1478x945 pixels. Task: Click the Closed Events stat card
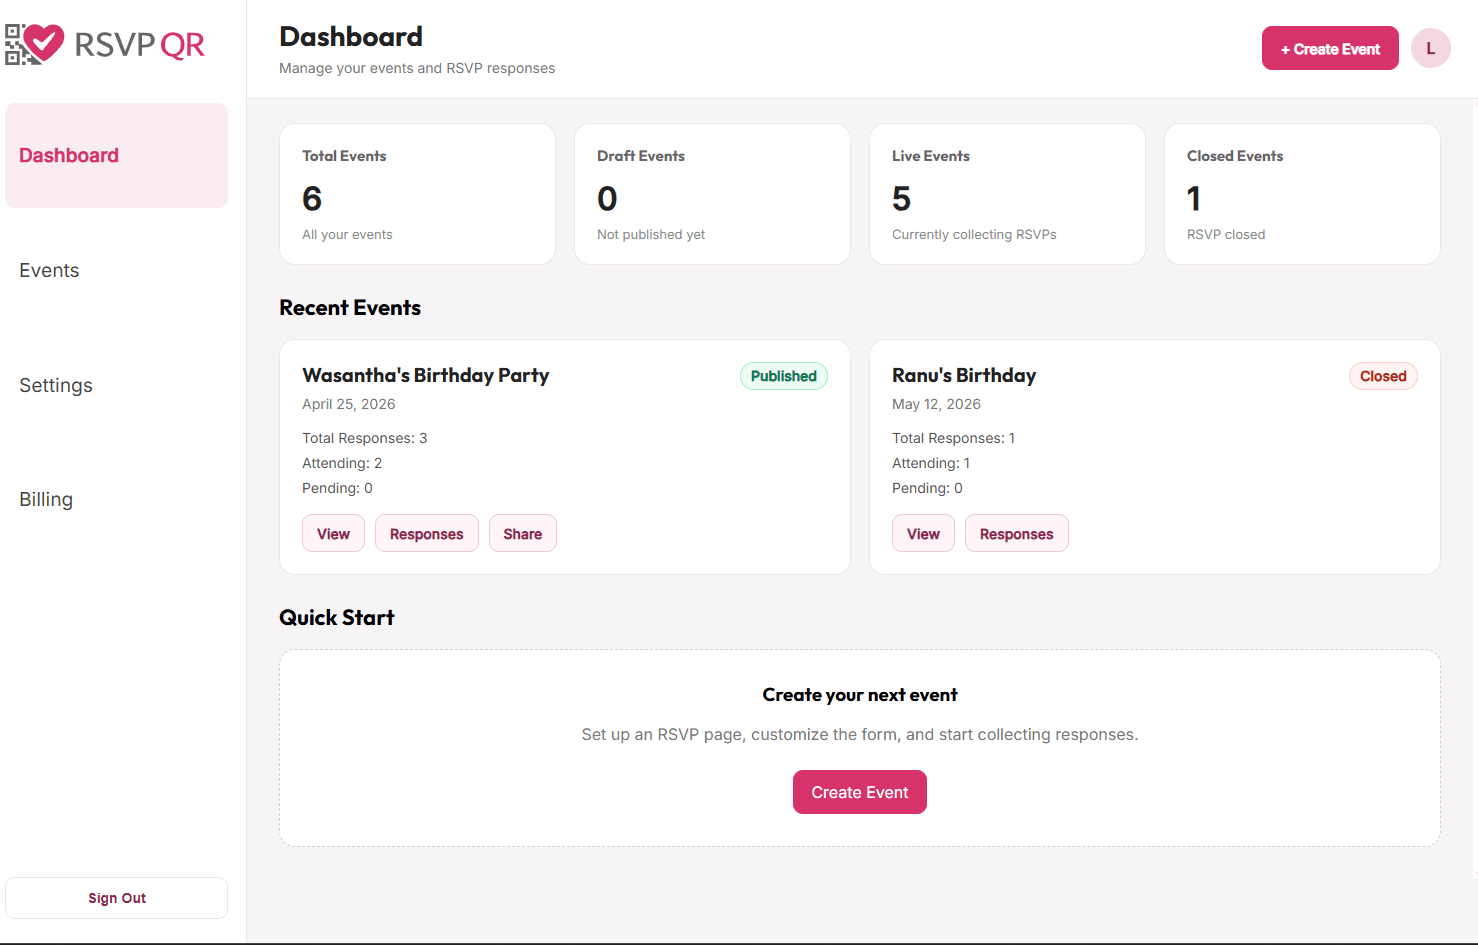[x=1302, y=193]
